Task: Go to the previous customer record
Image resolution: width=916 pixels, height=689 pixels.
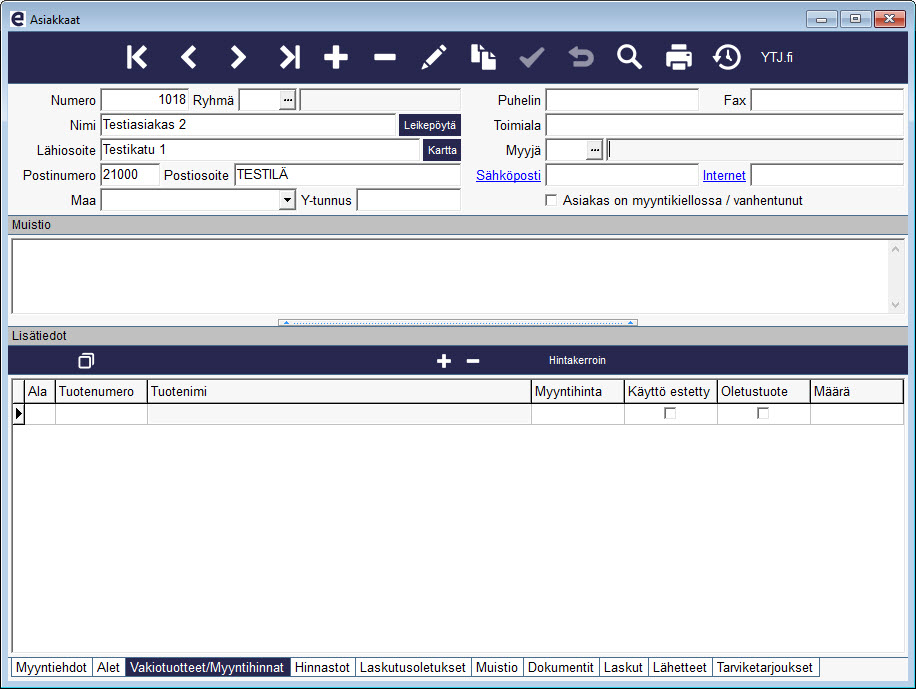Action: pos(188,57)
